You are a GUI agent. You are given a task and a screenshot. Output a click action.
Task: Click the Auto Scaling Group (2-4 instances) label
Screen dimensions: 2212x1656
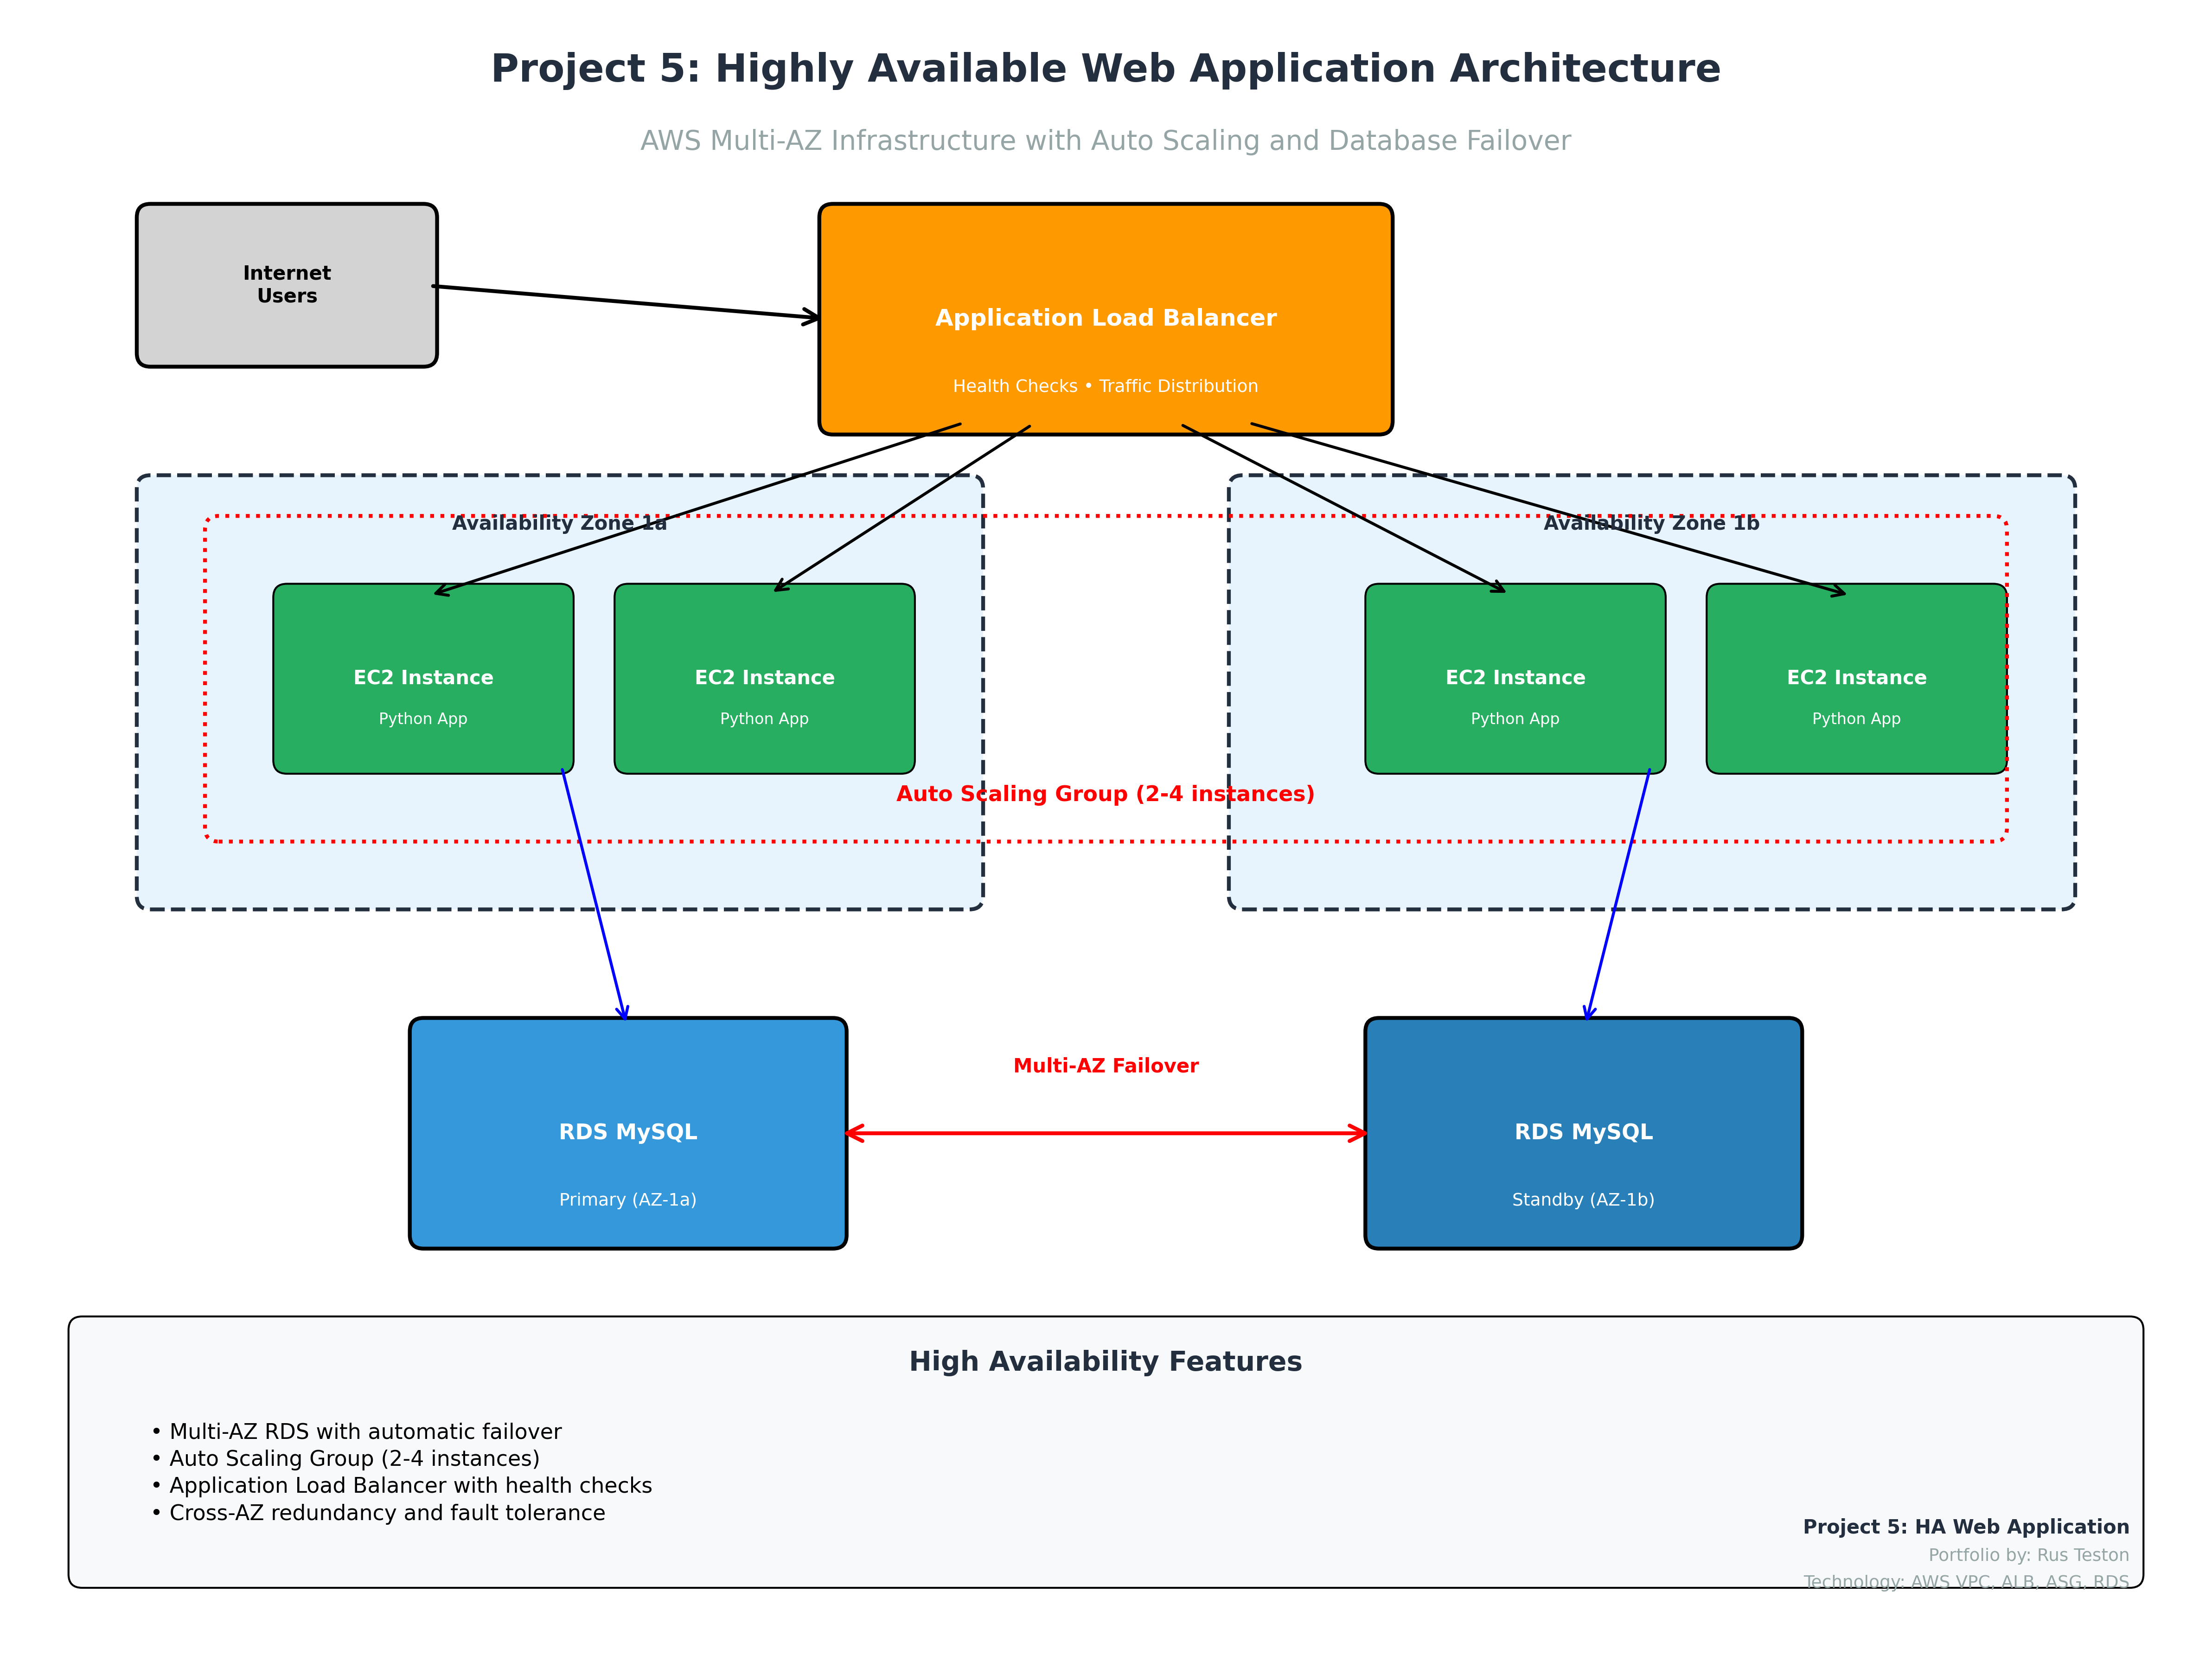(x=1105, y=794)
